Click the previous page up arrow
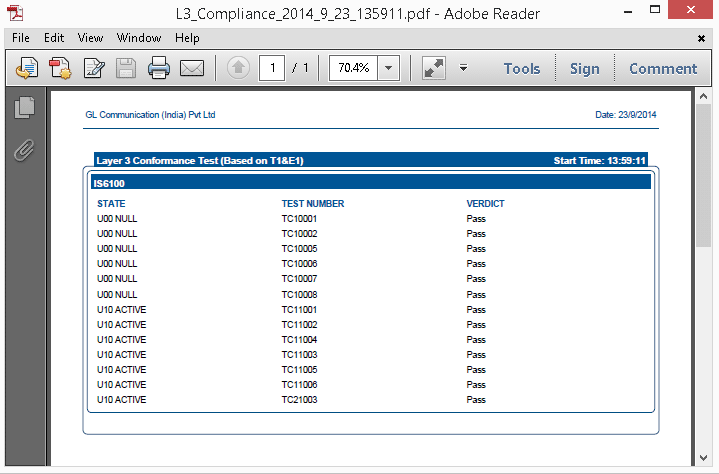The image size is (719, 474). click(238, 68)
